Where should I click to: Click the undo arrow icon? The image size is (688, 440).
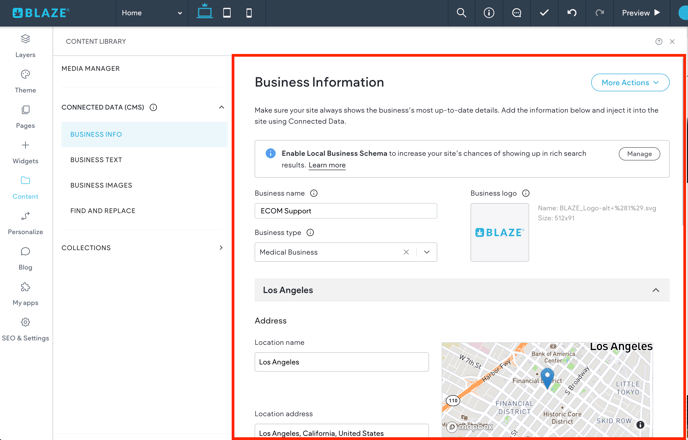tap(572, 13)
